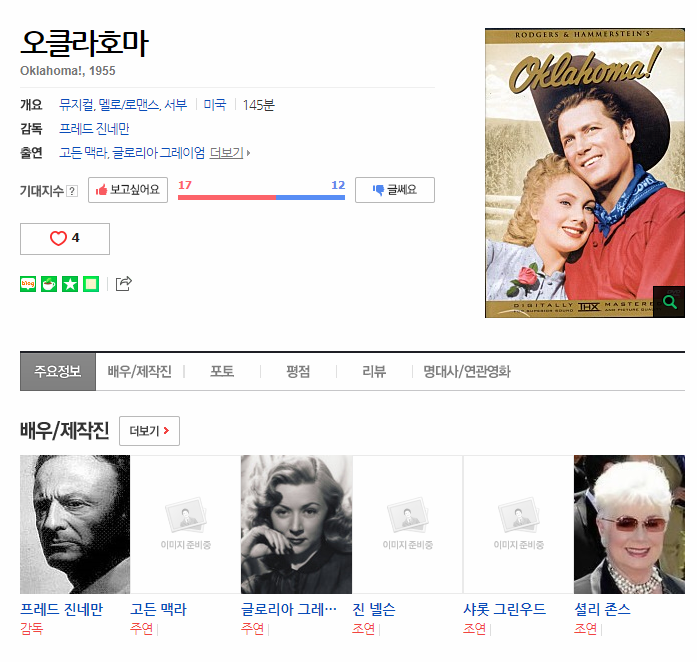Vote 글쎄요 thumbs down
Viewport: 697px width, 662px height.
394,190
